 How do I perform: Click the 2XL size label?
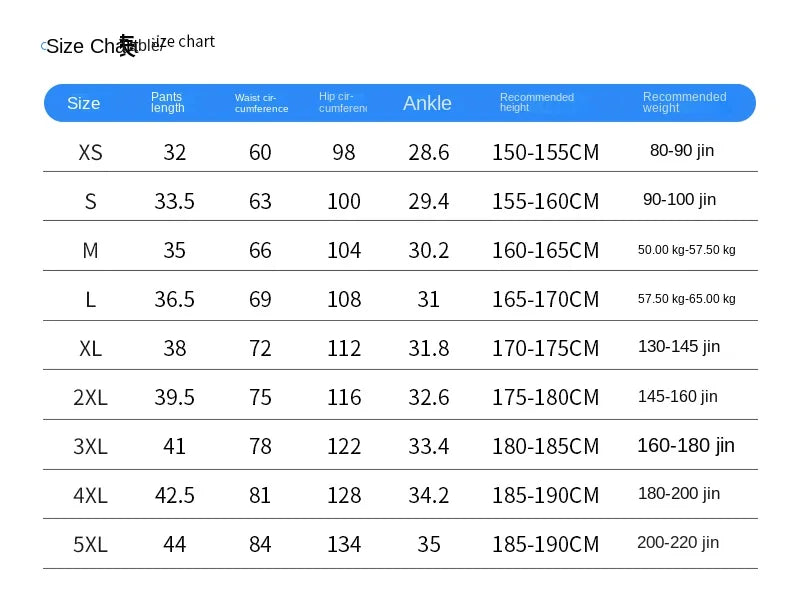coord(90,398)
